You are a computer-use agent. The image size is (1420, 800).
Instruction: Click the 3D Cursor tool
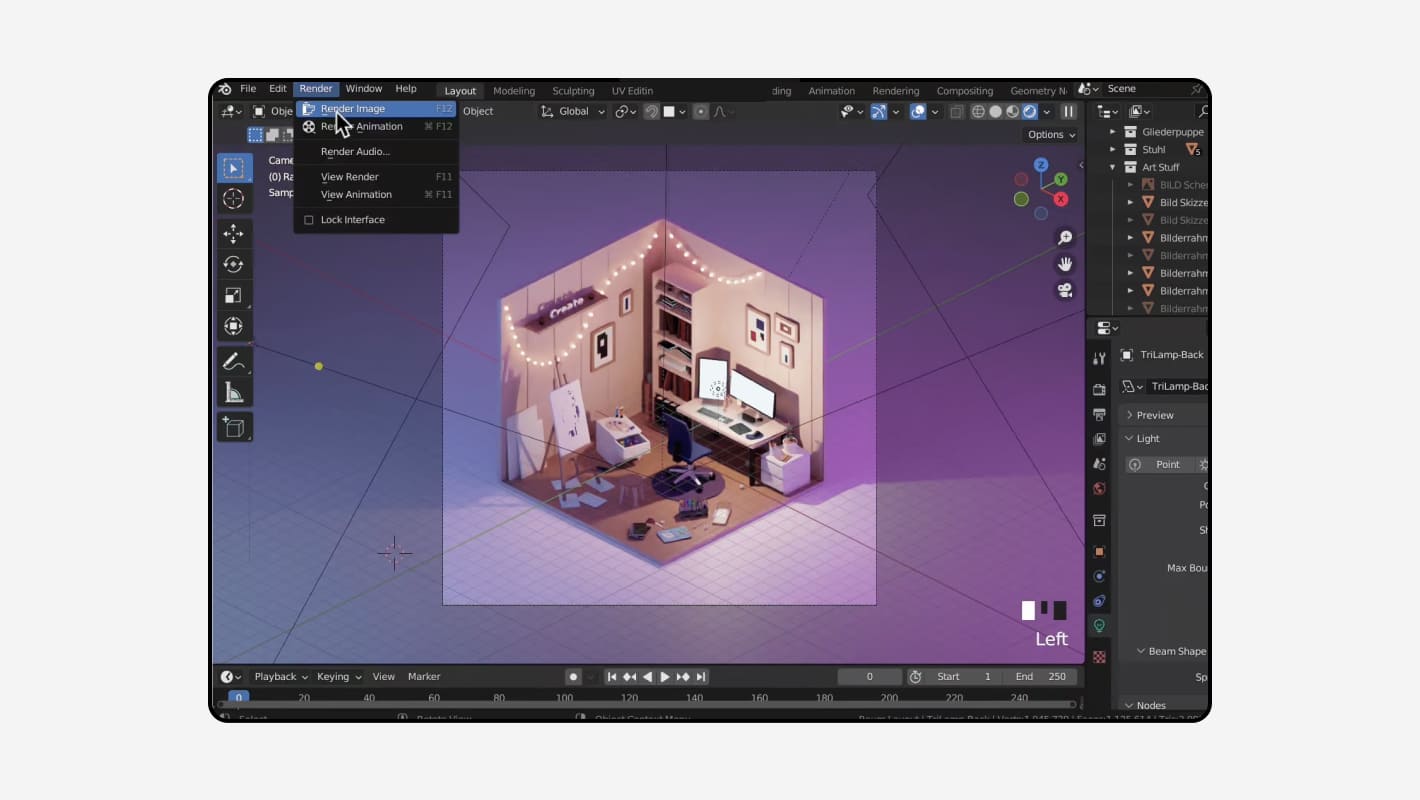click(x=233, y=198)
